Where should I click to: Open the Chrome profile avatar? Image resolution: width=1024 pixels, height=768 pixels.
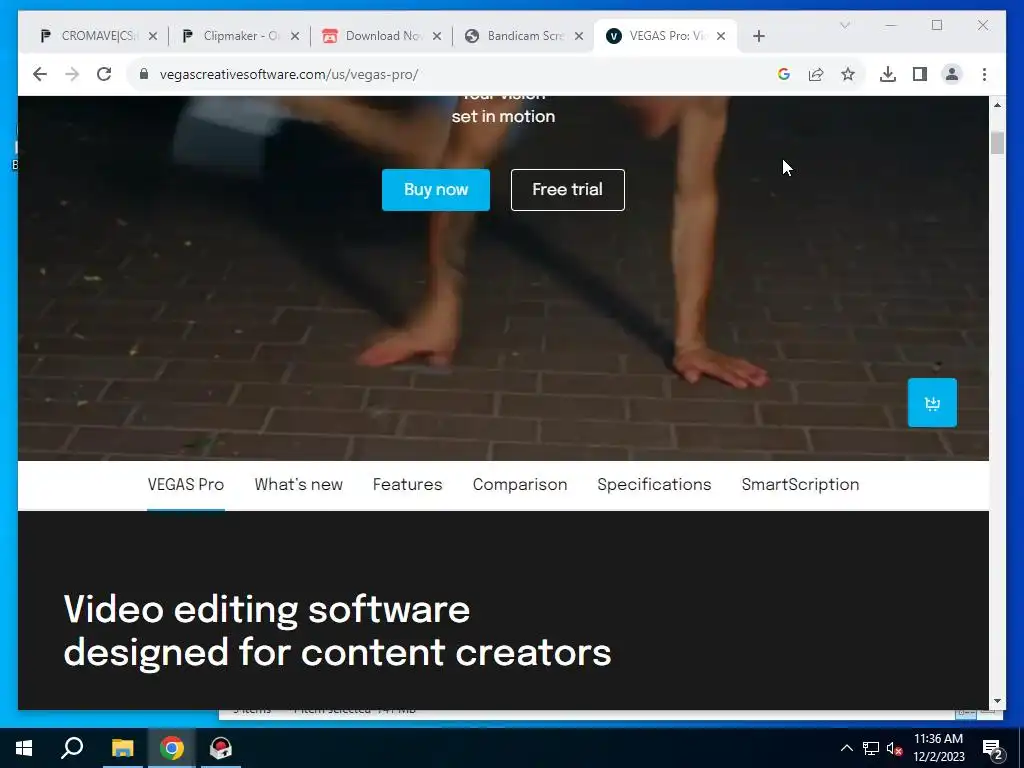(952, 74)
